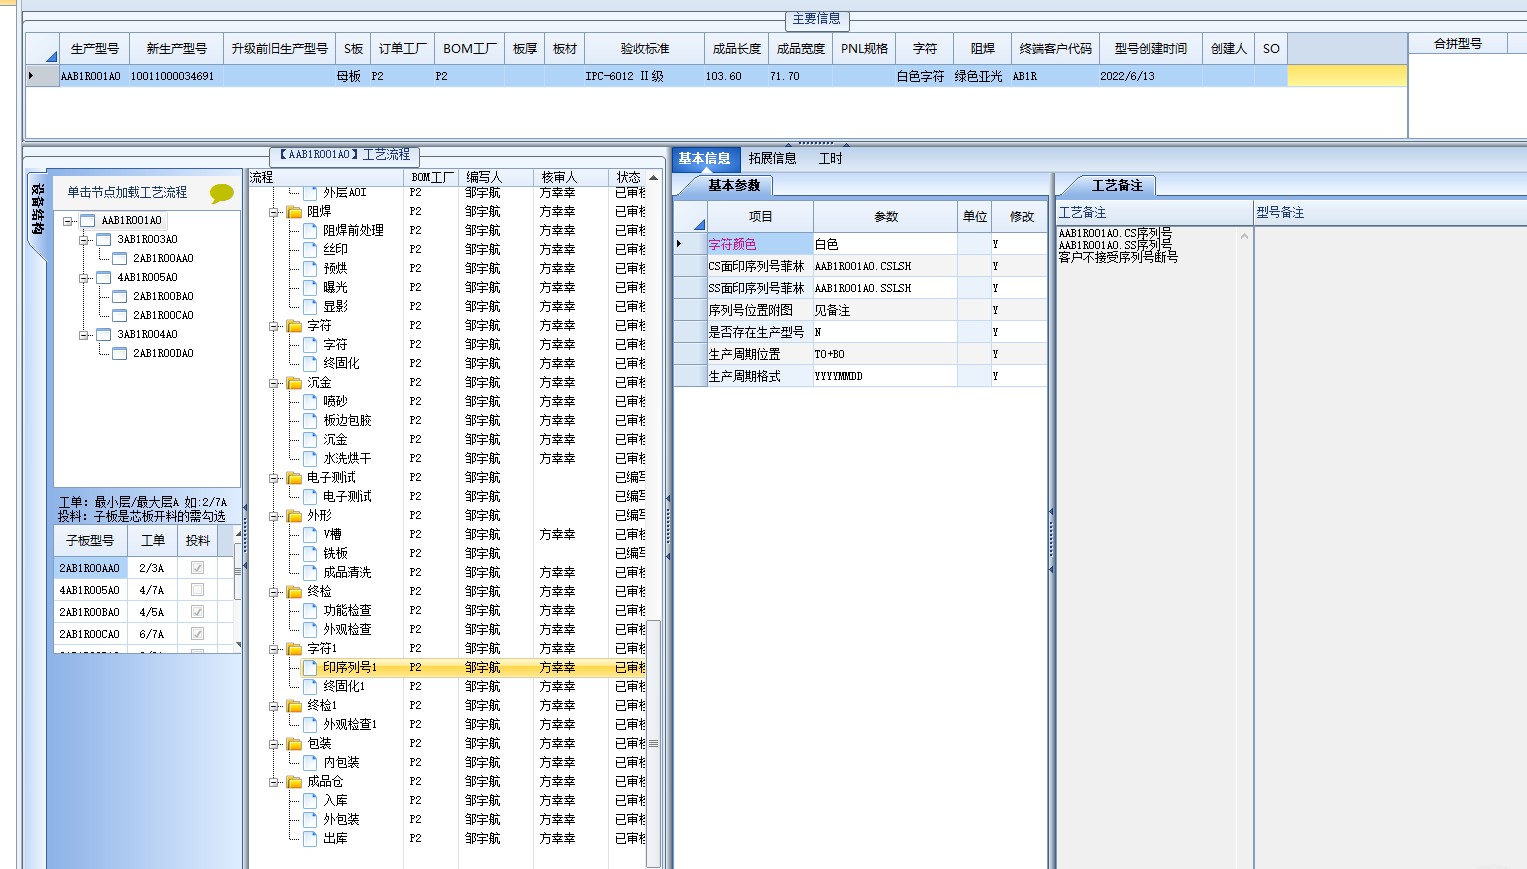Collapse the 阻焊 process group
The width and height of the screenshot is (1527, 869).
click(x=274, y=212)
